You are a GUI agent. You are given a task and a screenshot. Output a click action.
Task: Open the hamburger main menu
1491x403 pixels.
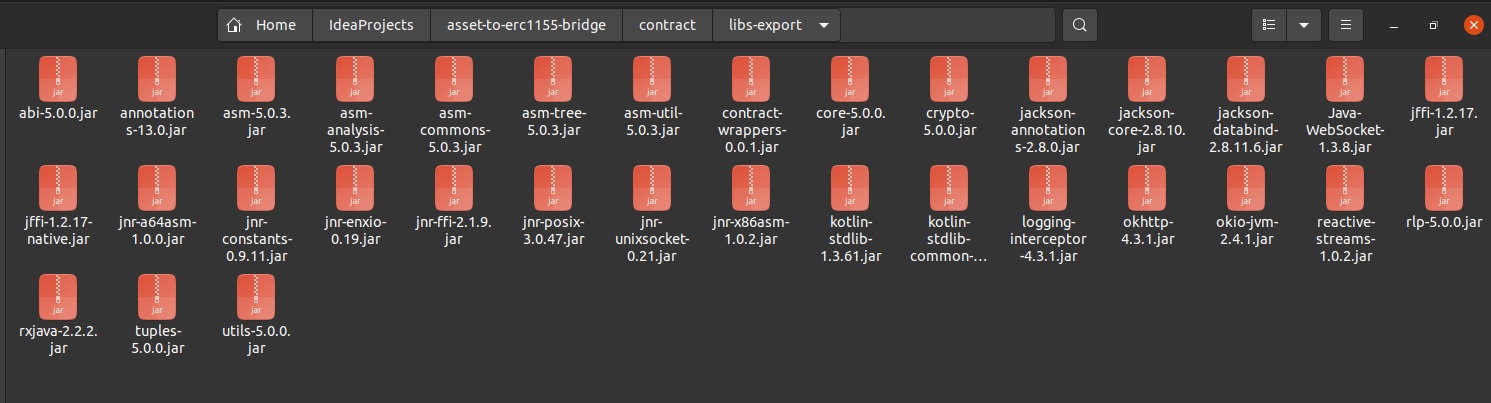[1346, 25]
